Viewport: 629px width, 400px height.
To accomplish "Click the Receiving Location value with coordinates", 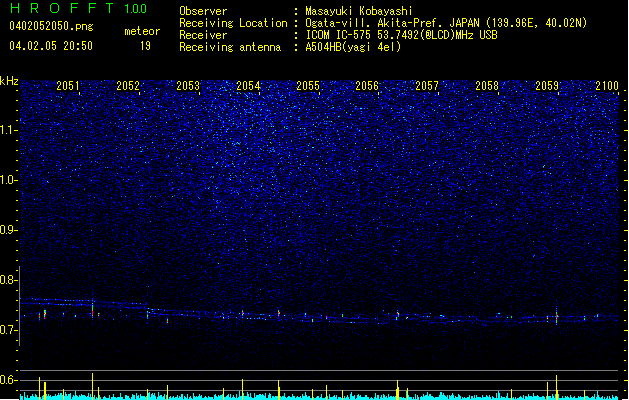I will pos(446,23).
